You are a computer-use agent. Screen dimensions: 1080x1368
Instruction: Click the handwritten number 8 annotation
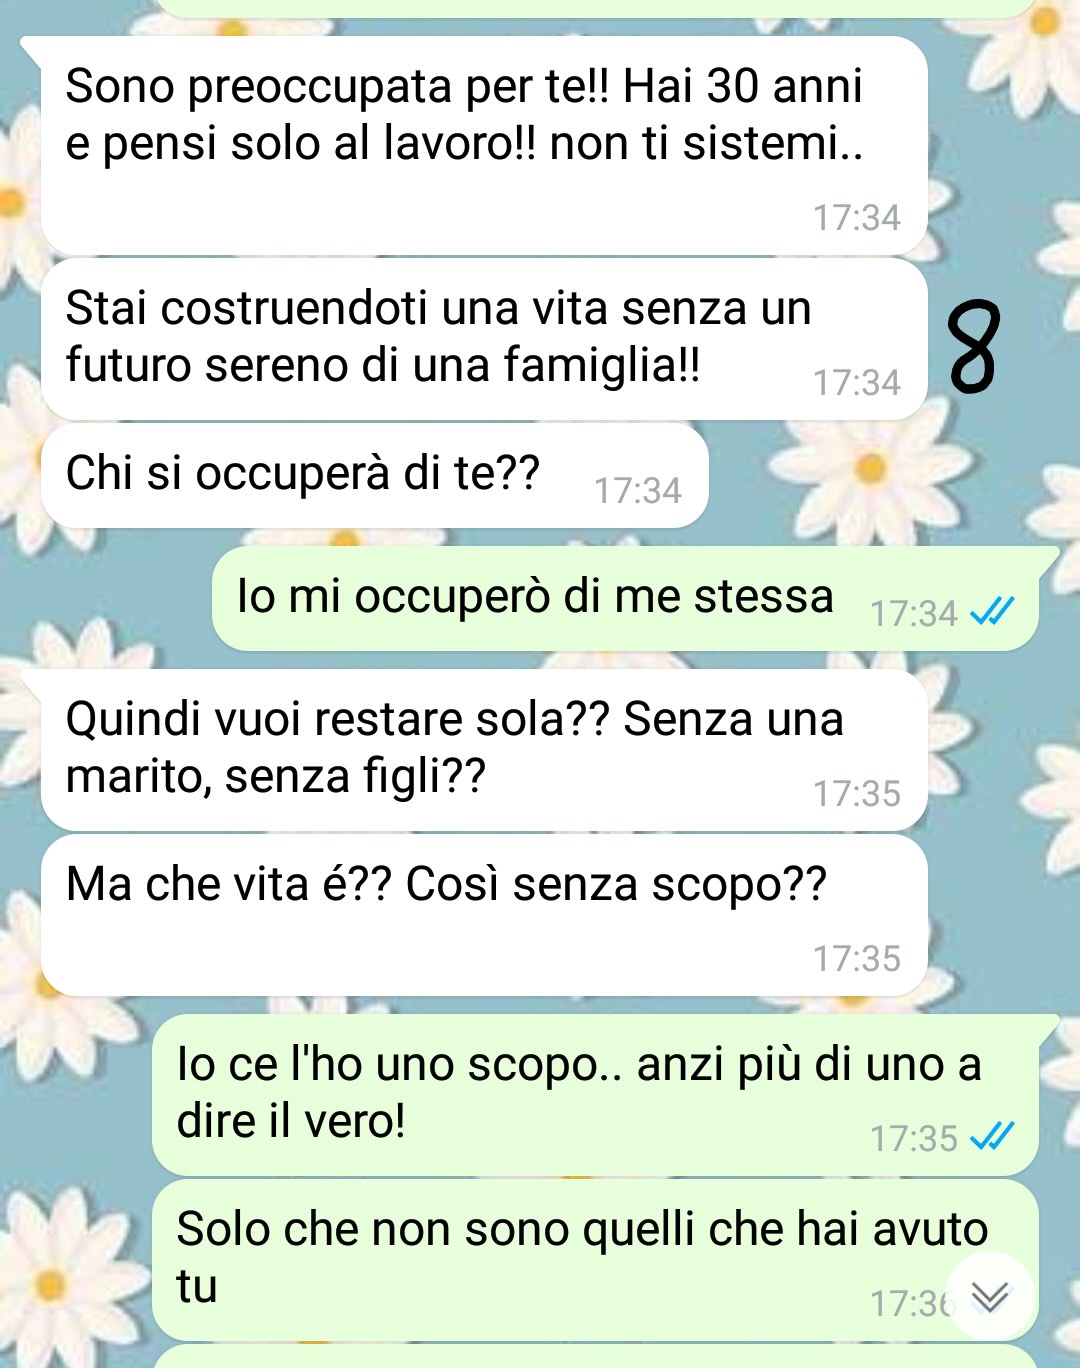click(x=974, y=347)
